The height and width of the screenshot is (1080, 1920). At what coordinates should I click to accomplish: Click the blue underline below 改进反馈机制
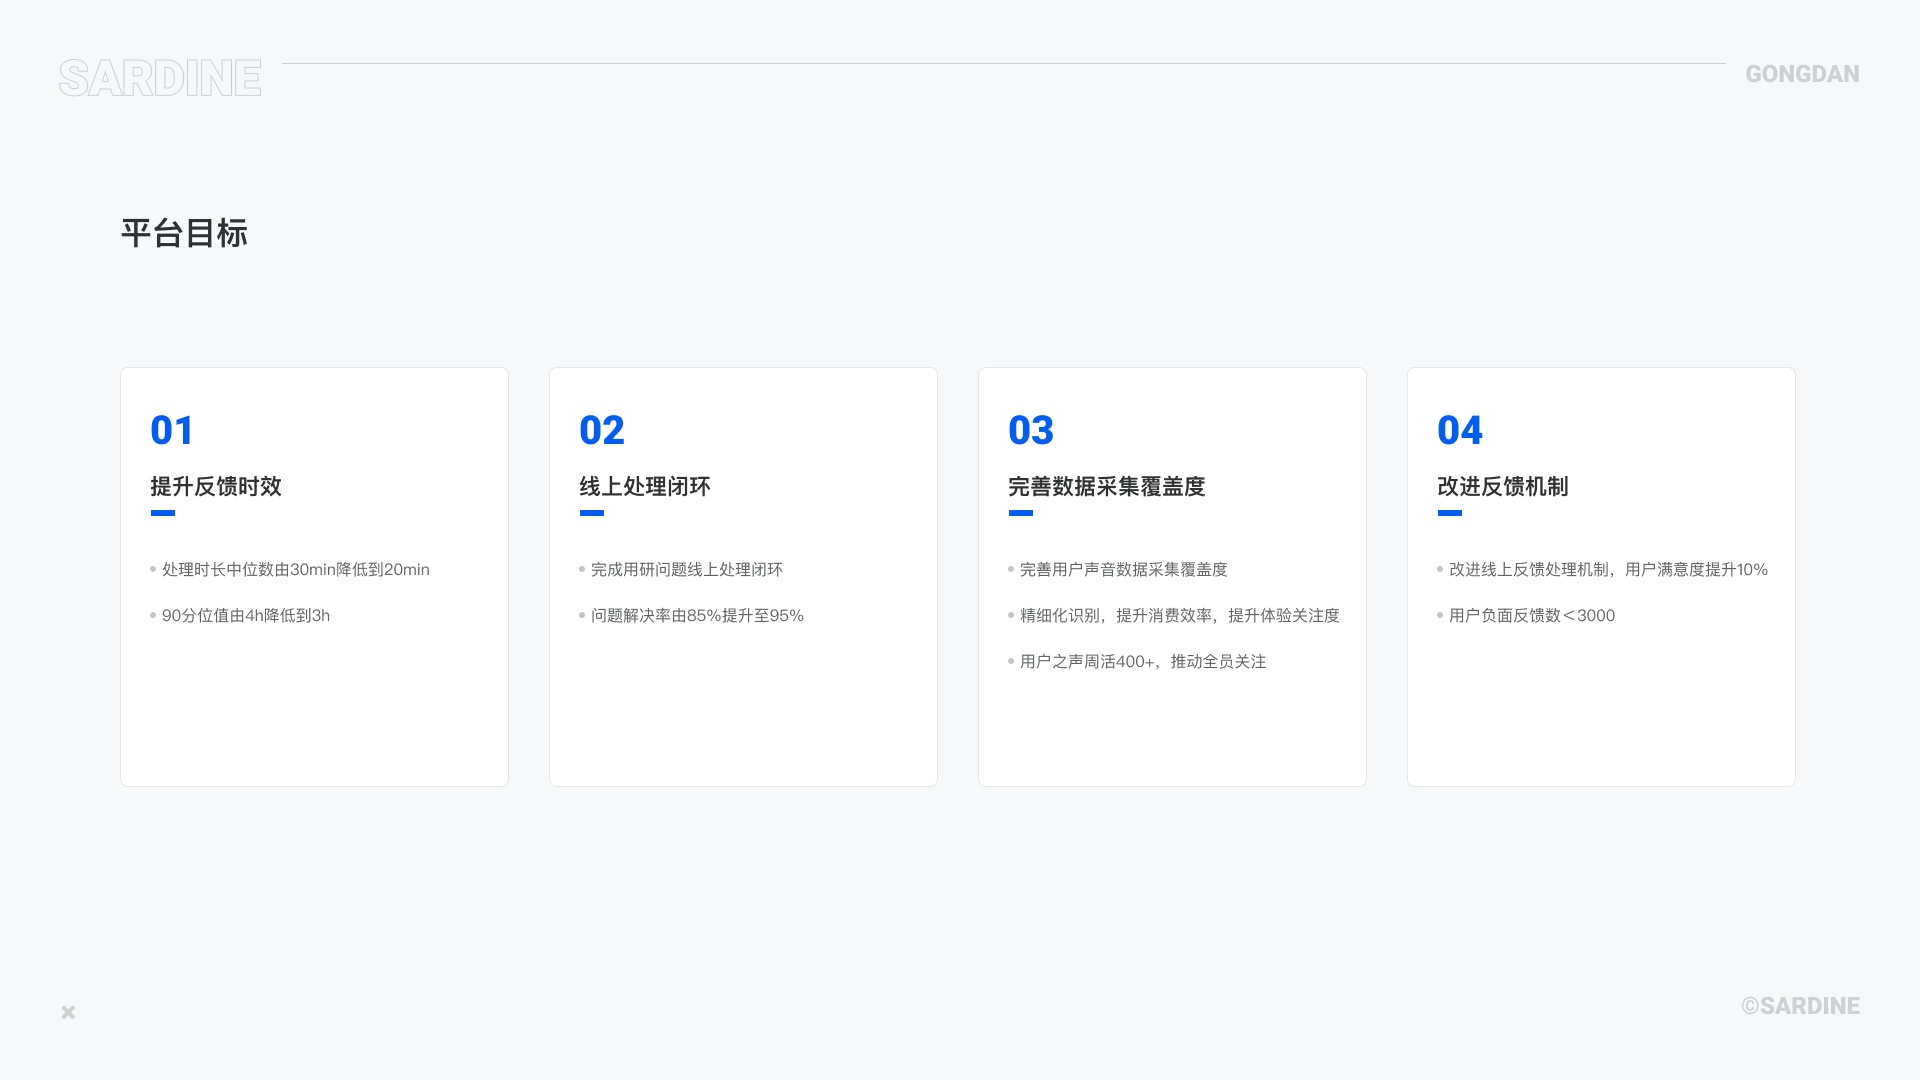coord(1449,513)
